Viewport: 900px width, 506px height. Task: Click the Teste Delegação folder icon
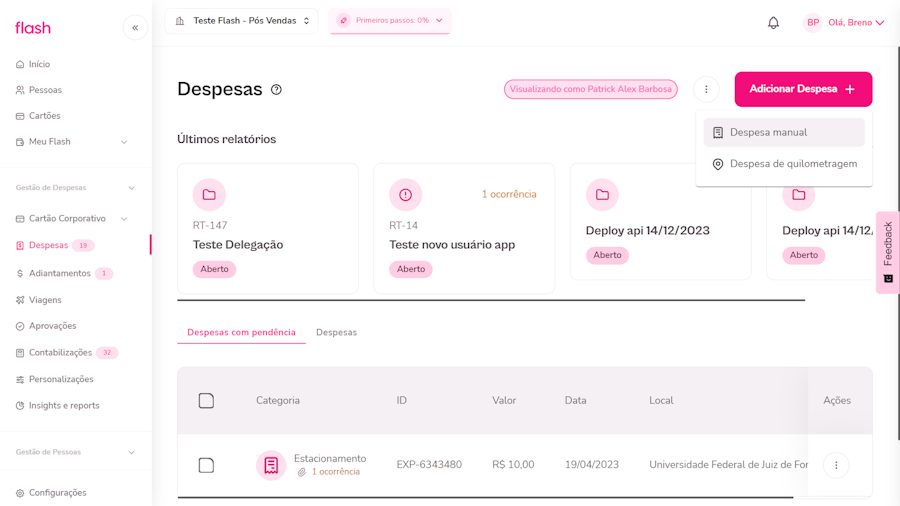point(209,195)
